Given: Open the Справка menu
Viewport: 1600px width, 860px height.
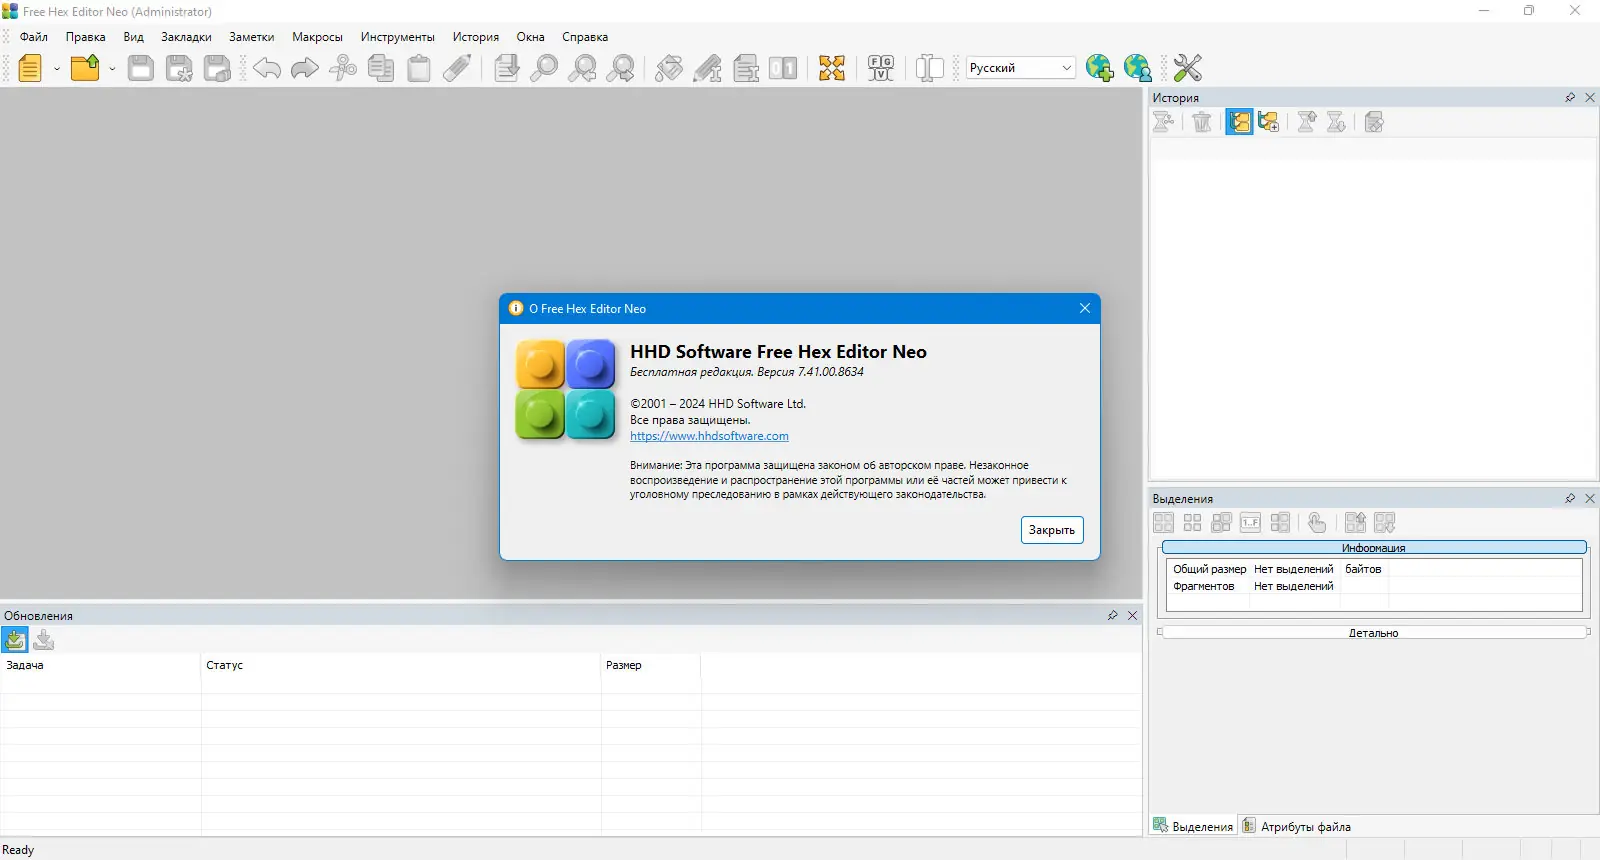Looking at the screenshot, I should pyautogui.click(x=585, y=37).
